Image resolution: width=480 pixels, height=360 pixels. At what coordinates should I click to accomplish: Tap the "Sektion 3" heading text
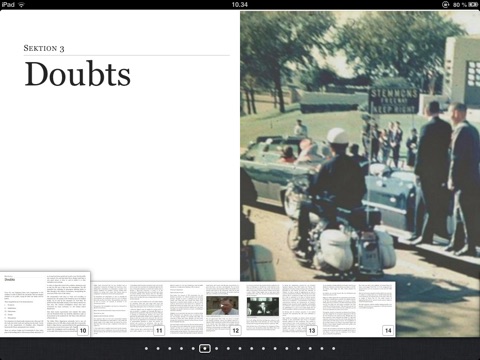(44, 48)
